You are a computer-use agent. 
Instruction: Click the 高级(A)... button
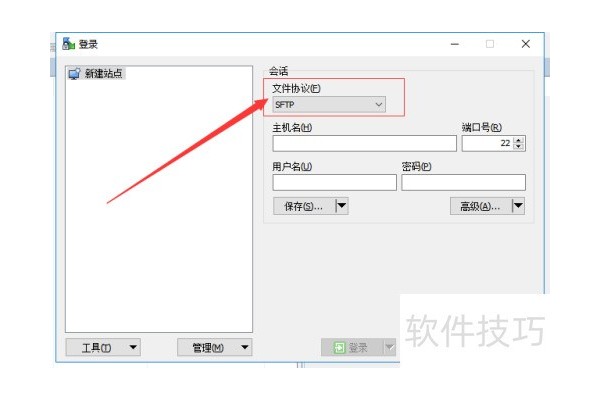tap(481, 206)
